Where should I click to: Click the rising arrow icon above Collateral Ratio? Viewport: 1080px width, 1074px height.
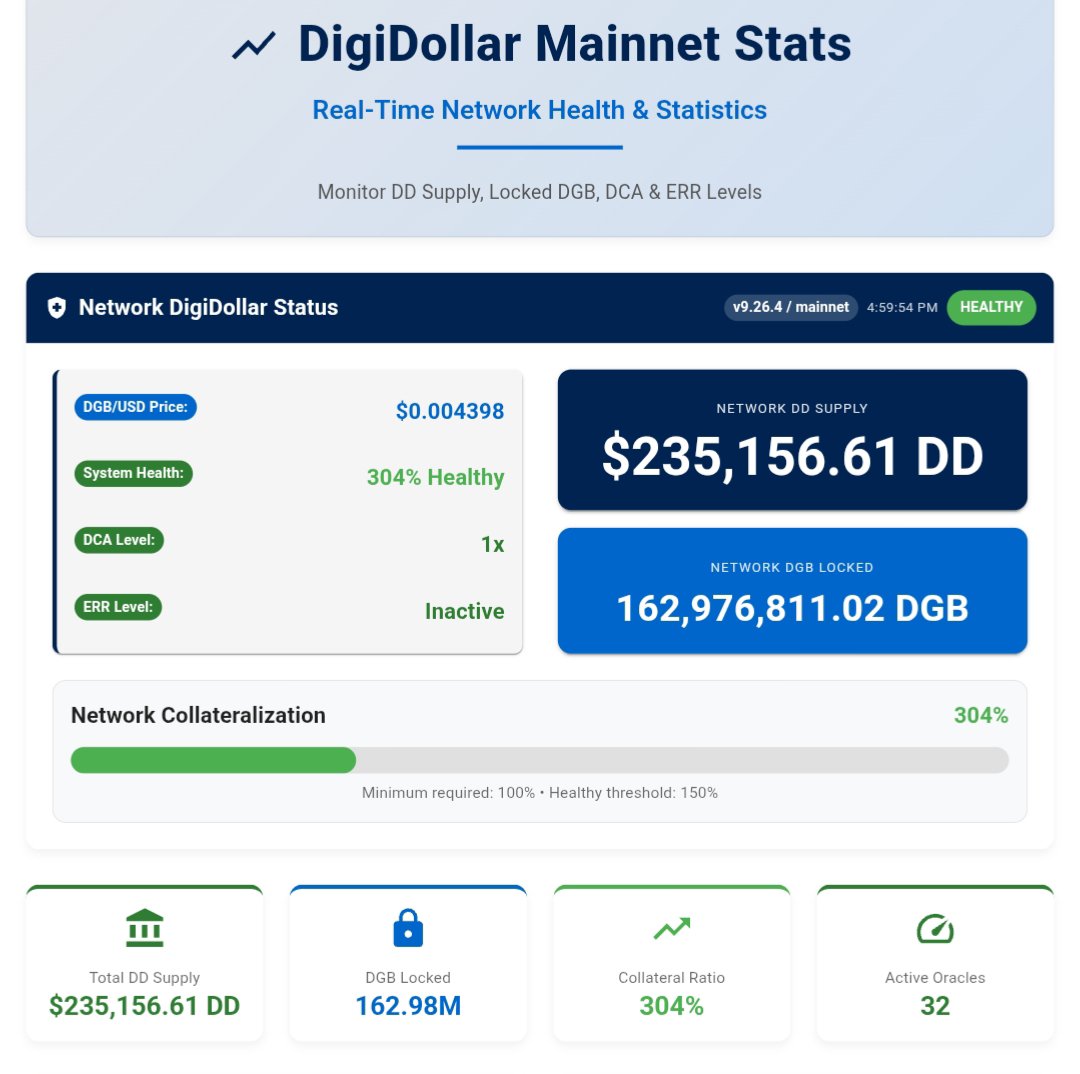point(672,928)
